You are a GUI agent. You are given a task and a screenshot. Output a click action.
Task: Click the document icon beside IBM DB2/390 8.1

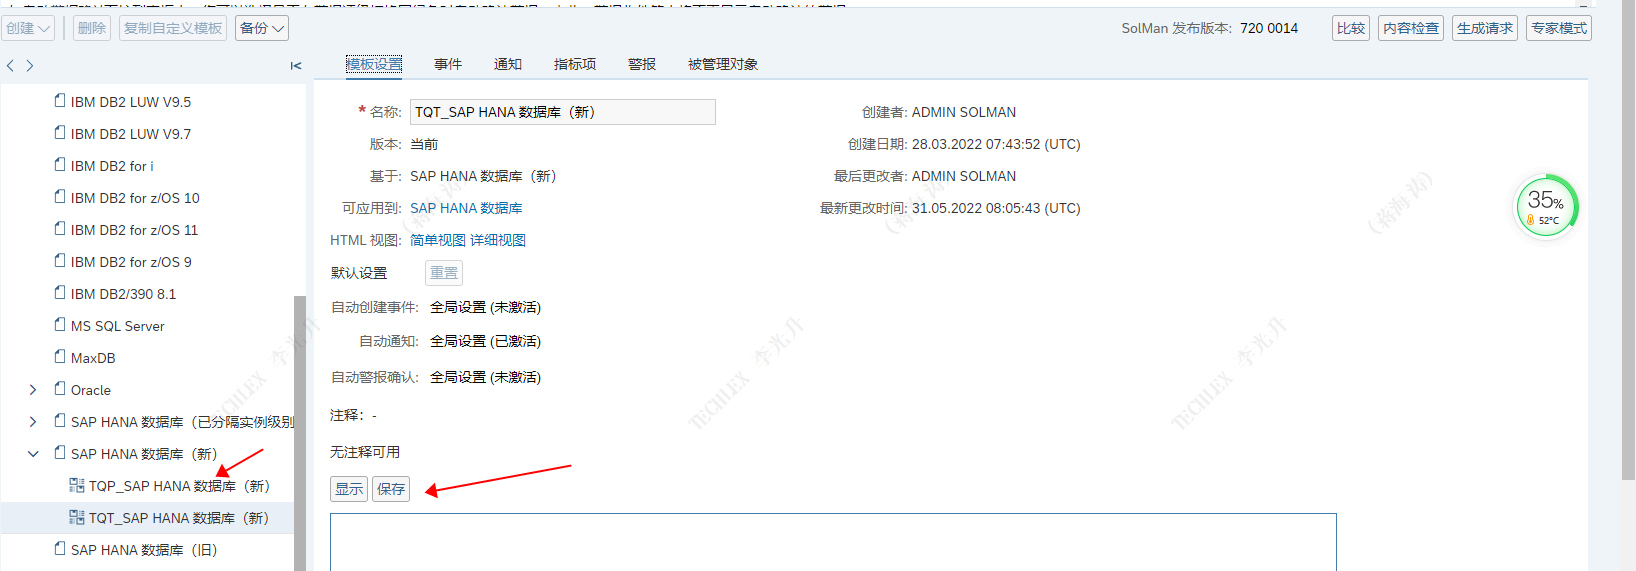60,293
